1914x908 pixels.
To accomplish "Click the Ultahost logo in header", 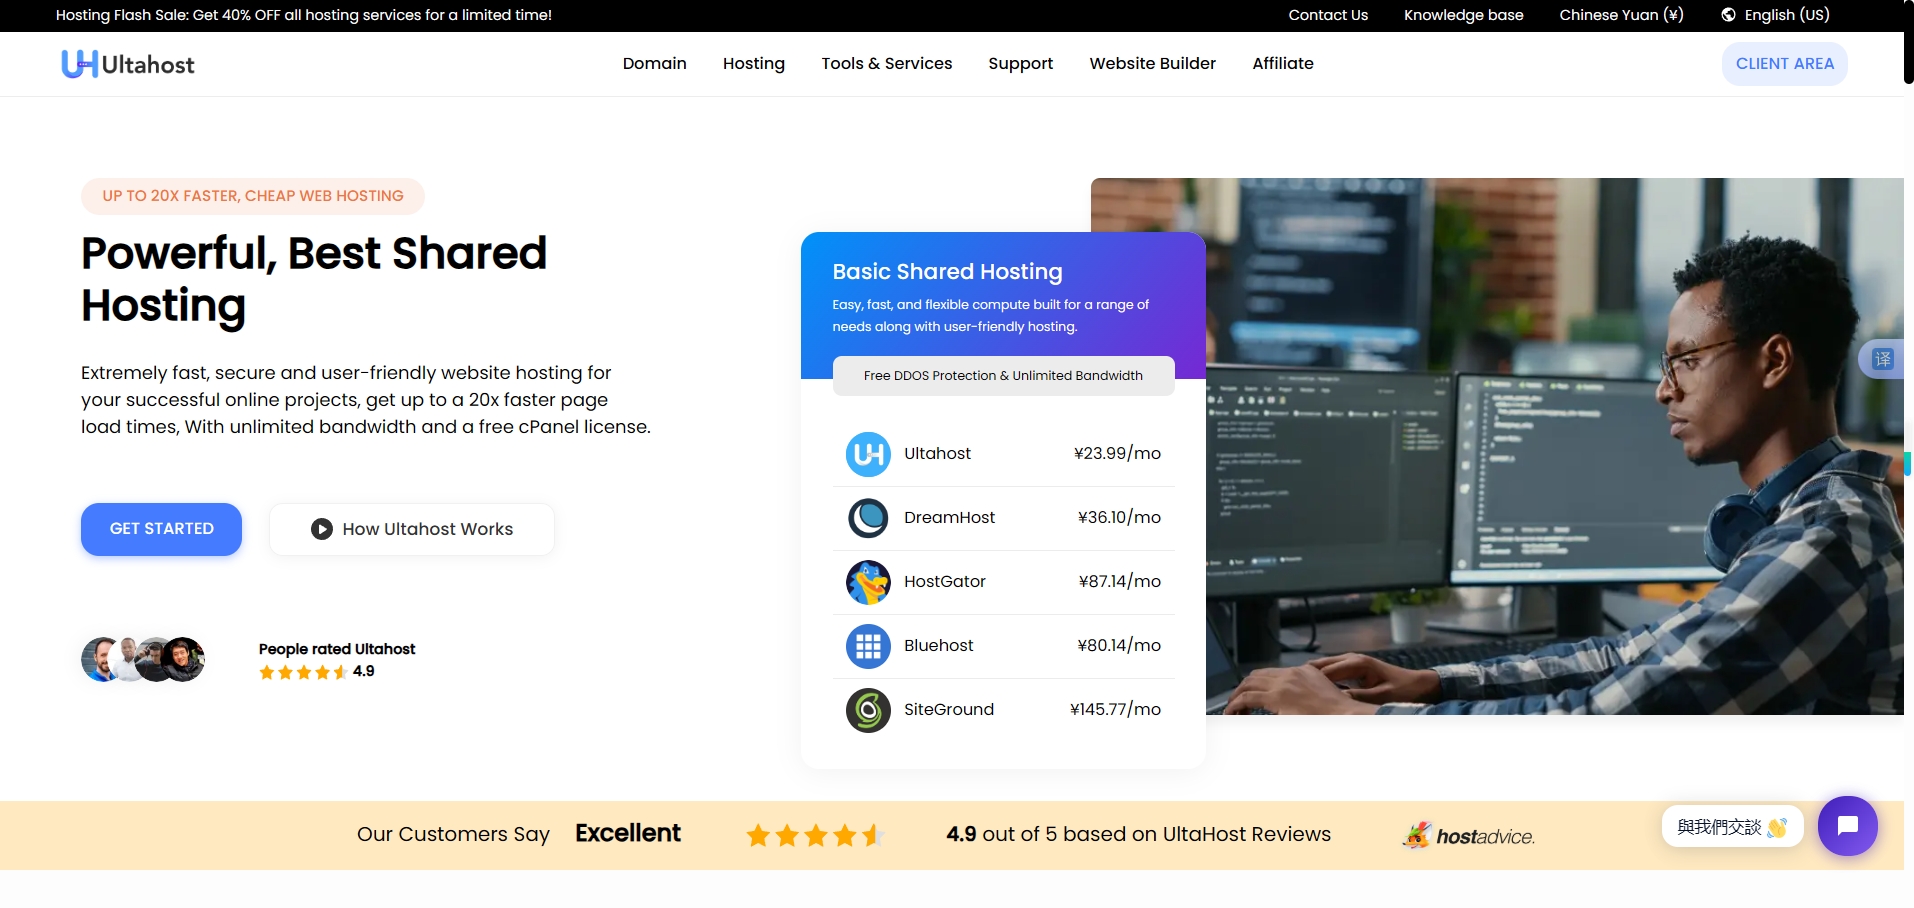I will [128, 64].
